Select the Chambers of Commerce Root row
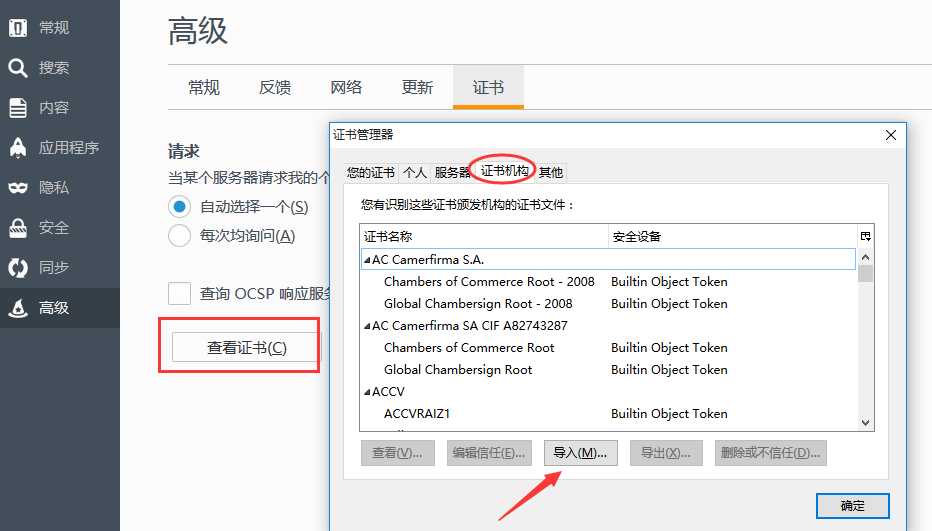The width and height of the screenshot is (932, 531). 608,348
